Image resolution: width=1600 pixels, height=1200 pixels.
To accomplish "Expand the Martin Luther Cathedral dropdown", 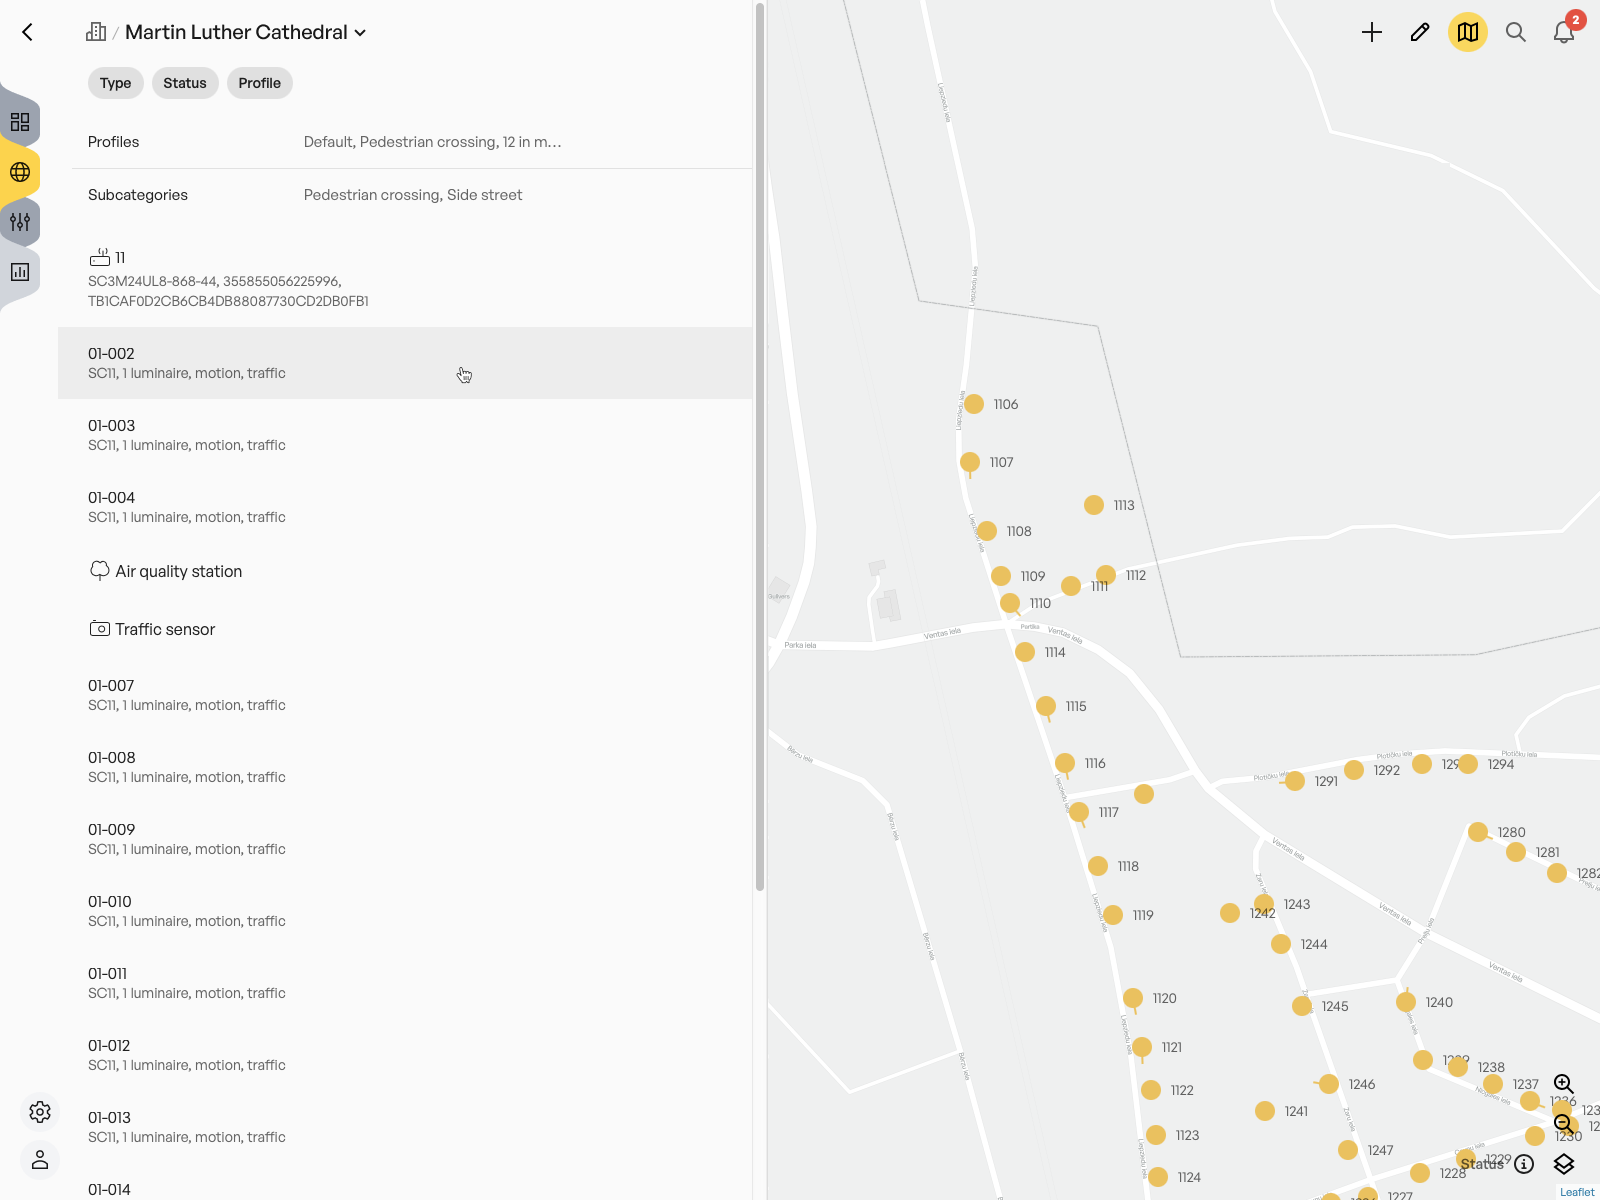I will coord(360,32).
